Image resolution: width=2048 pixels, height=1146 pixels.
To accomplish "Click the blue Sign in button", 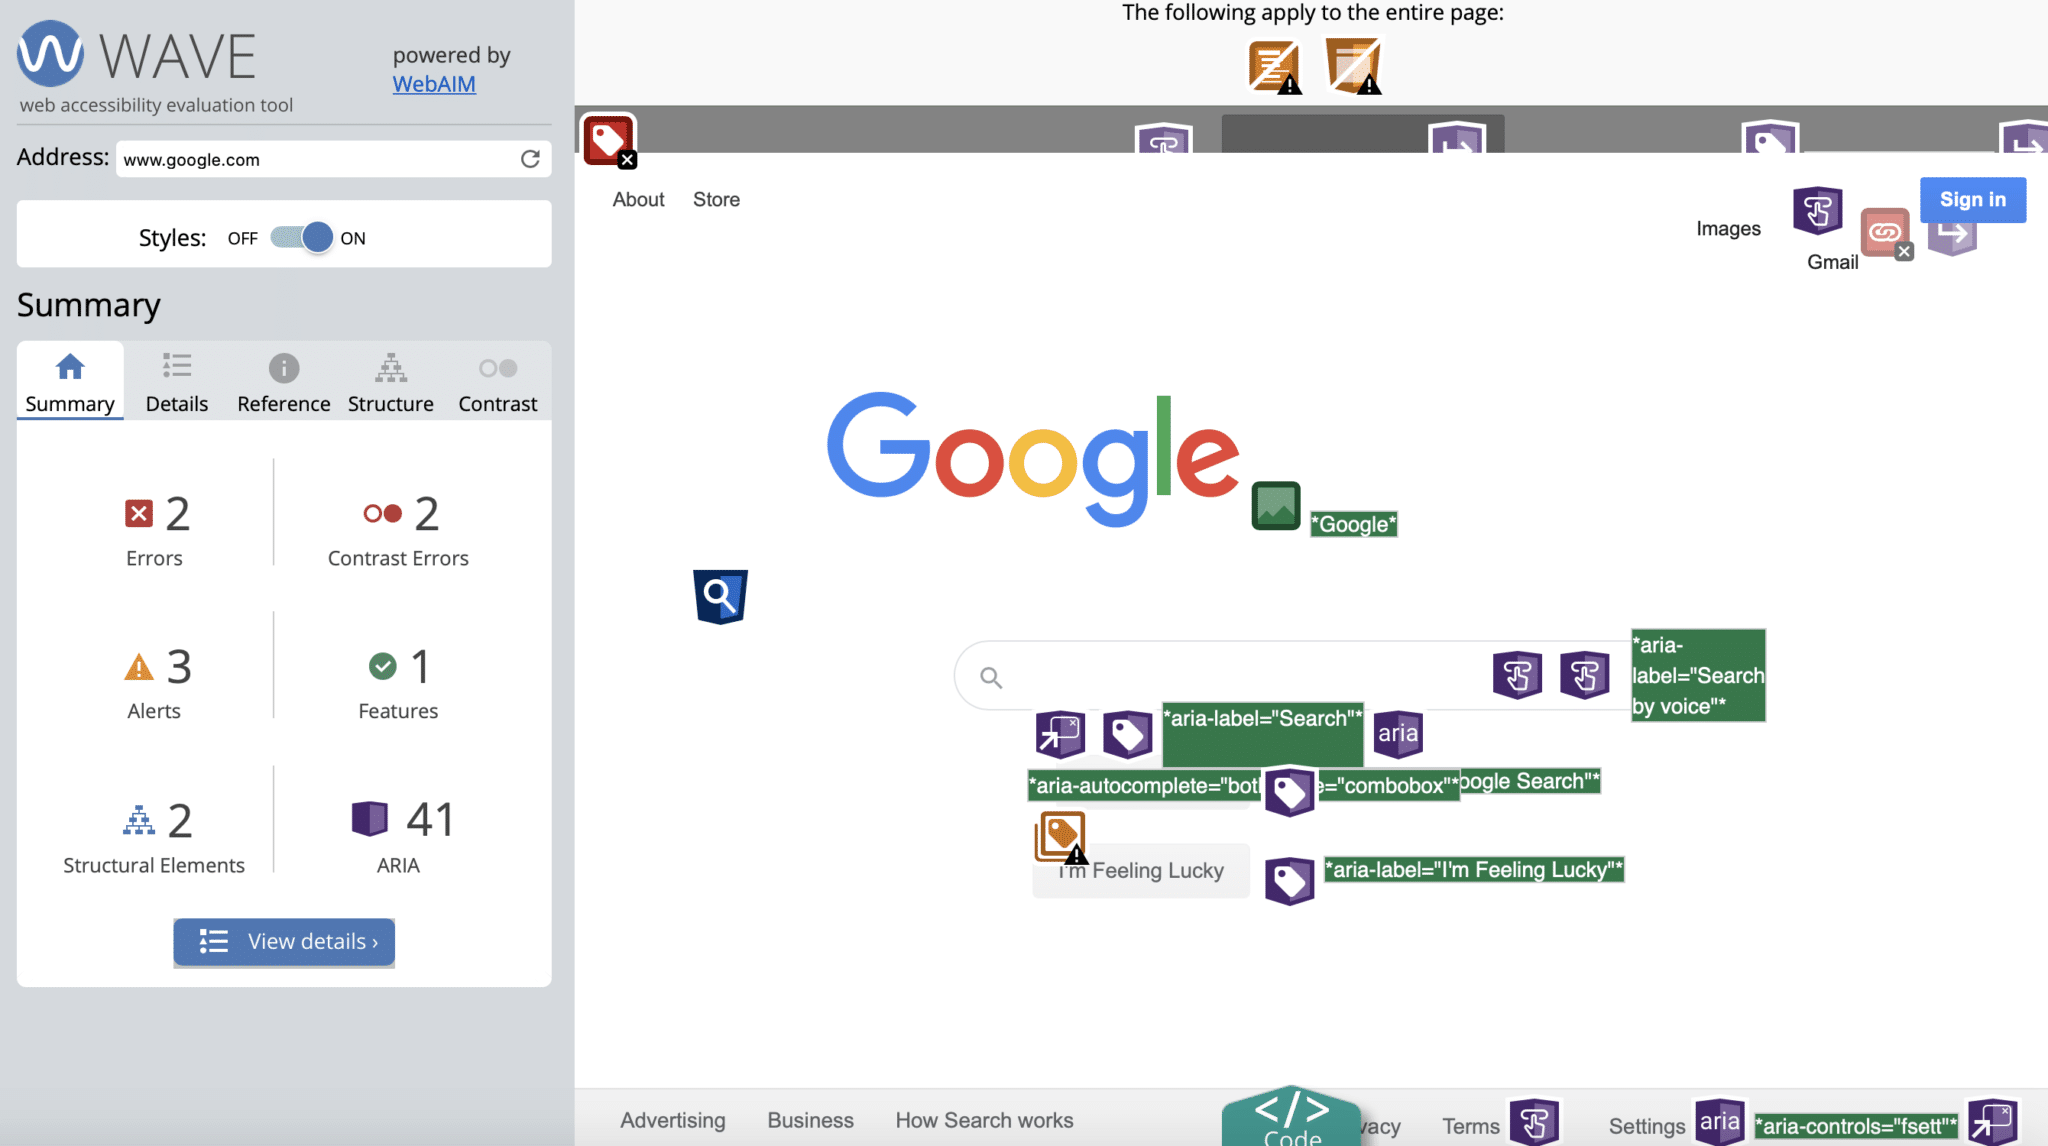I will 1972,199.
